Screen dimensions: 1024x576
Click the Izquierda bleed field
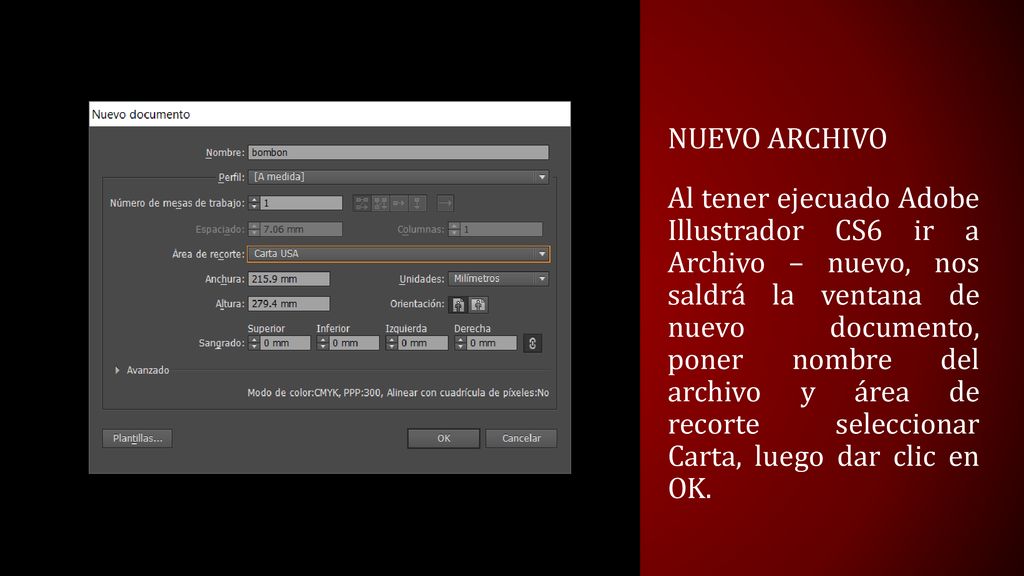423,343
